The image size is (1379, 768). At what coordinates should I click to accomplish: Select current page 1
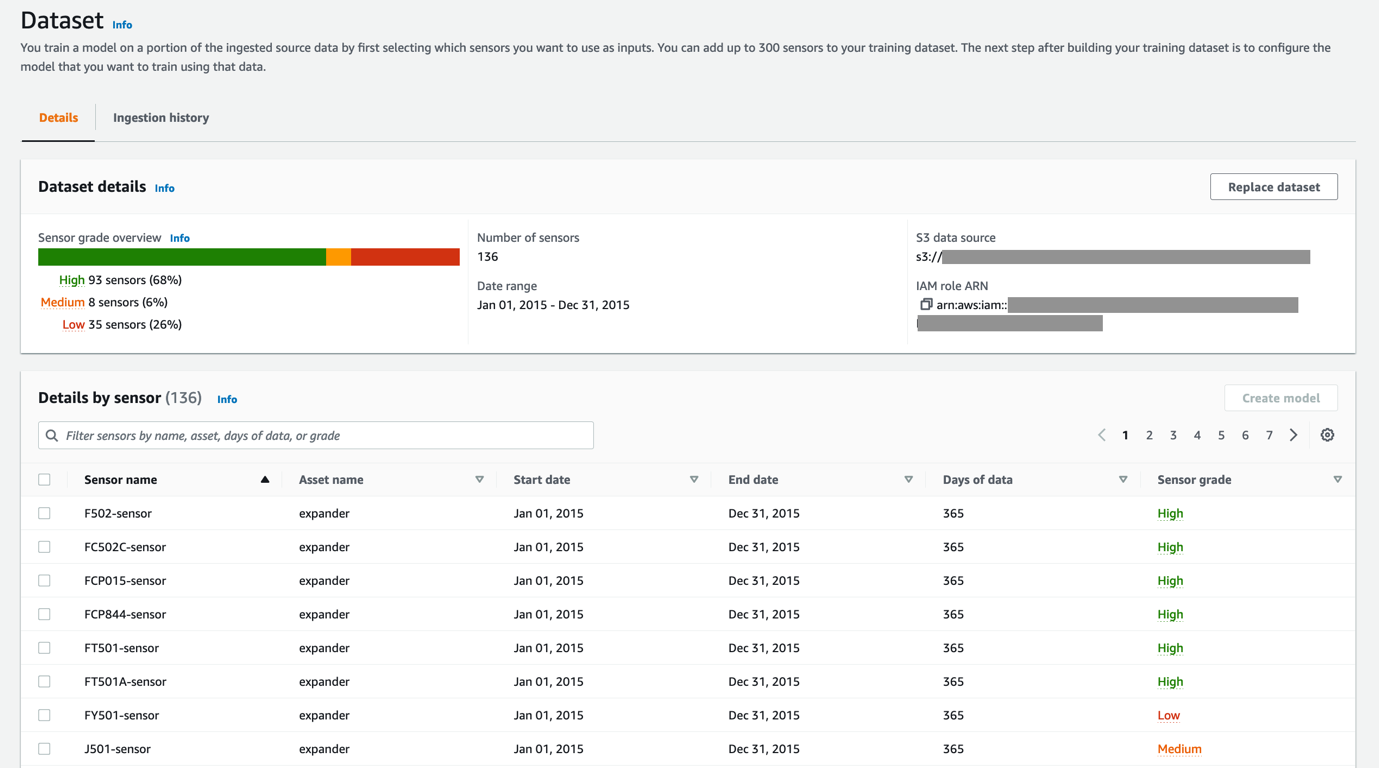coord(1125,435)
